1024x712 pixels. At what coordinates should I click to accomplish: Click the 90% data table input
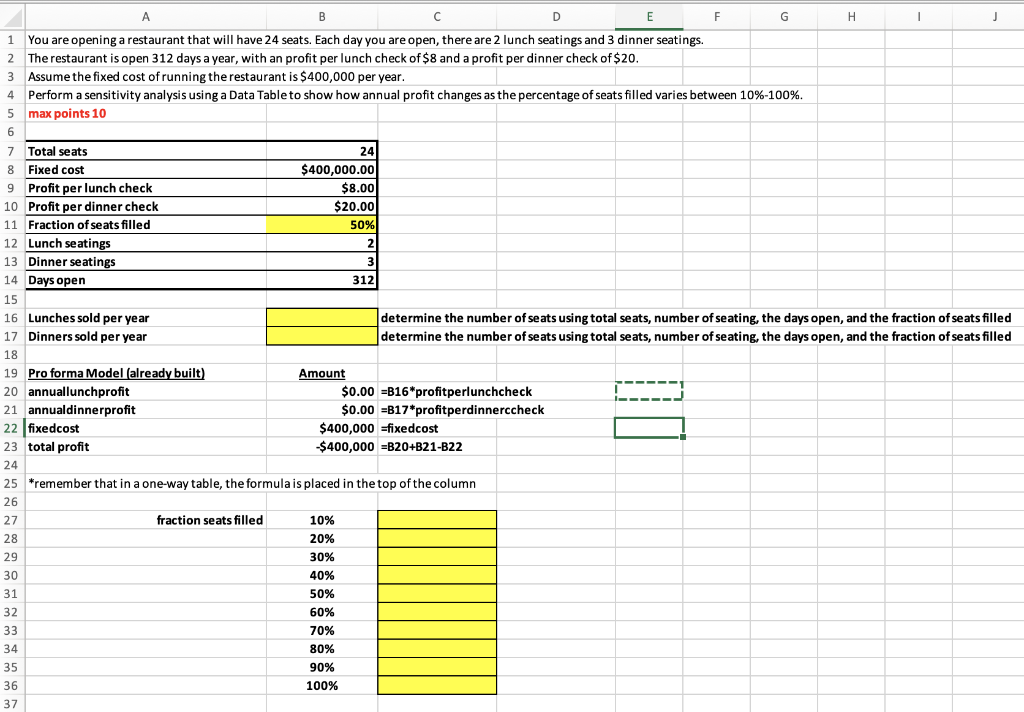click(x=322, y=667)
